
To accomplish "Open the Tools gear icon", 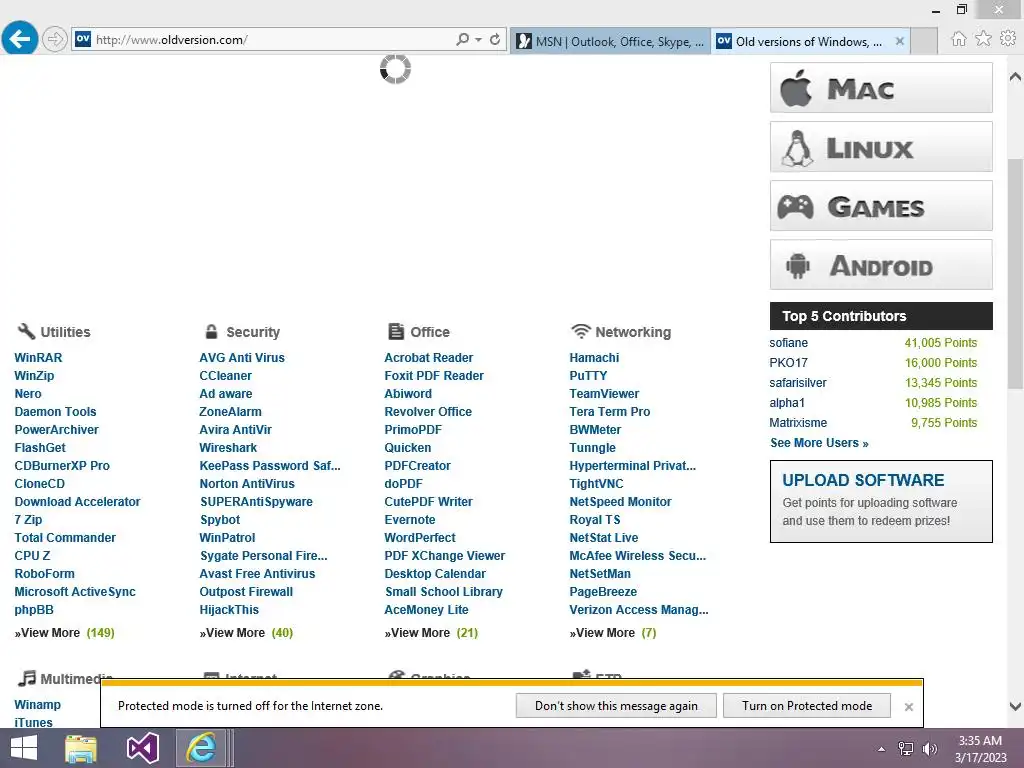I will point(1008,39).
